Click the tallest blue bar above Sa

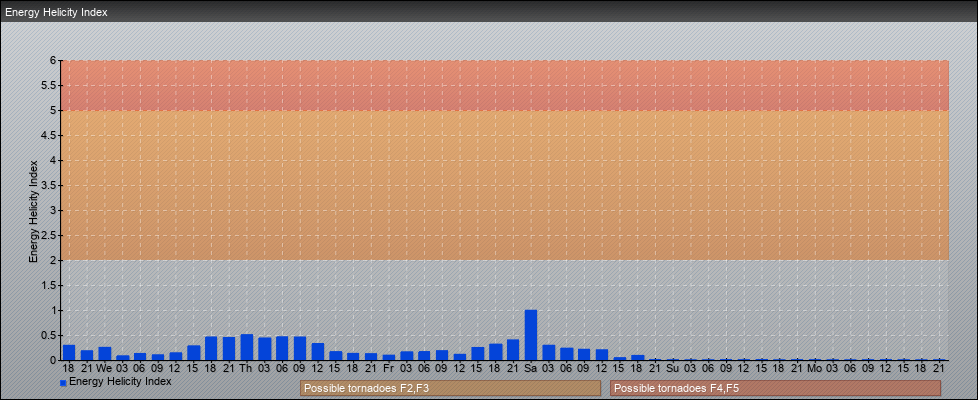531,335
